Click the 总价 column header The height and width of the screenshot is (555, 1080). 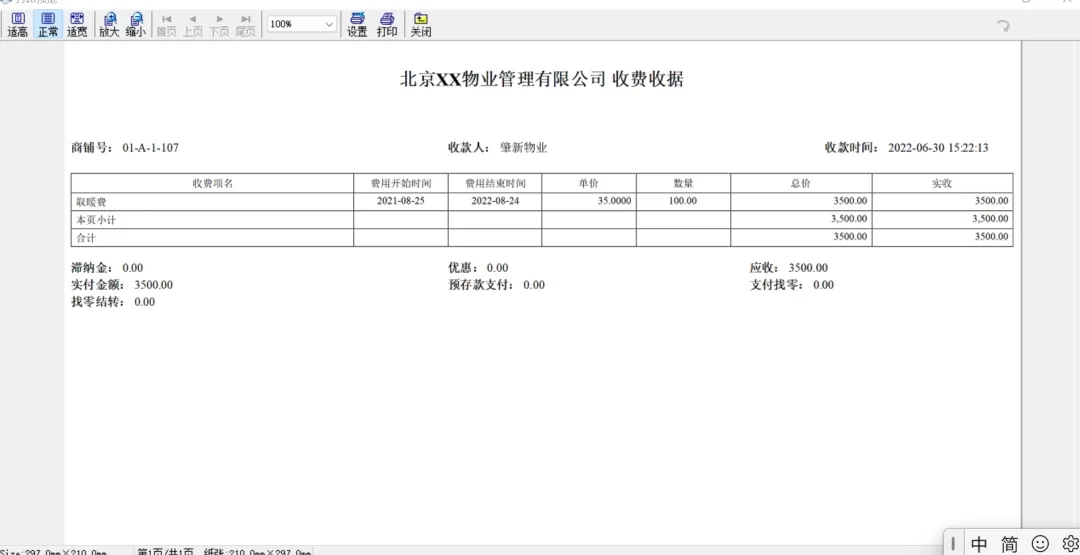tap(801, 183)
